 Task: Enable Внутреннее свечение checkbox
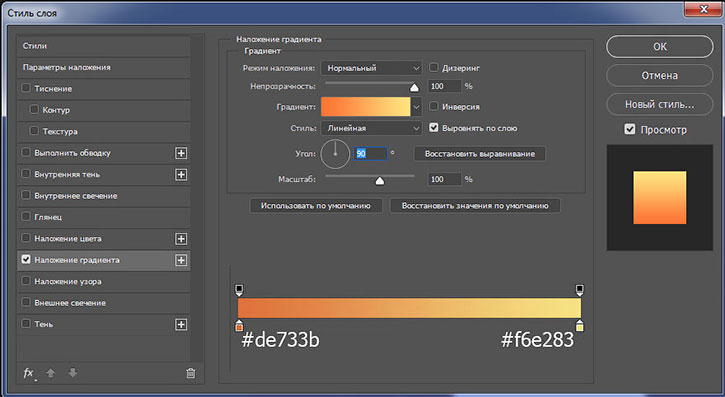point(26,195)
